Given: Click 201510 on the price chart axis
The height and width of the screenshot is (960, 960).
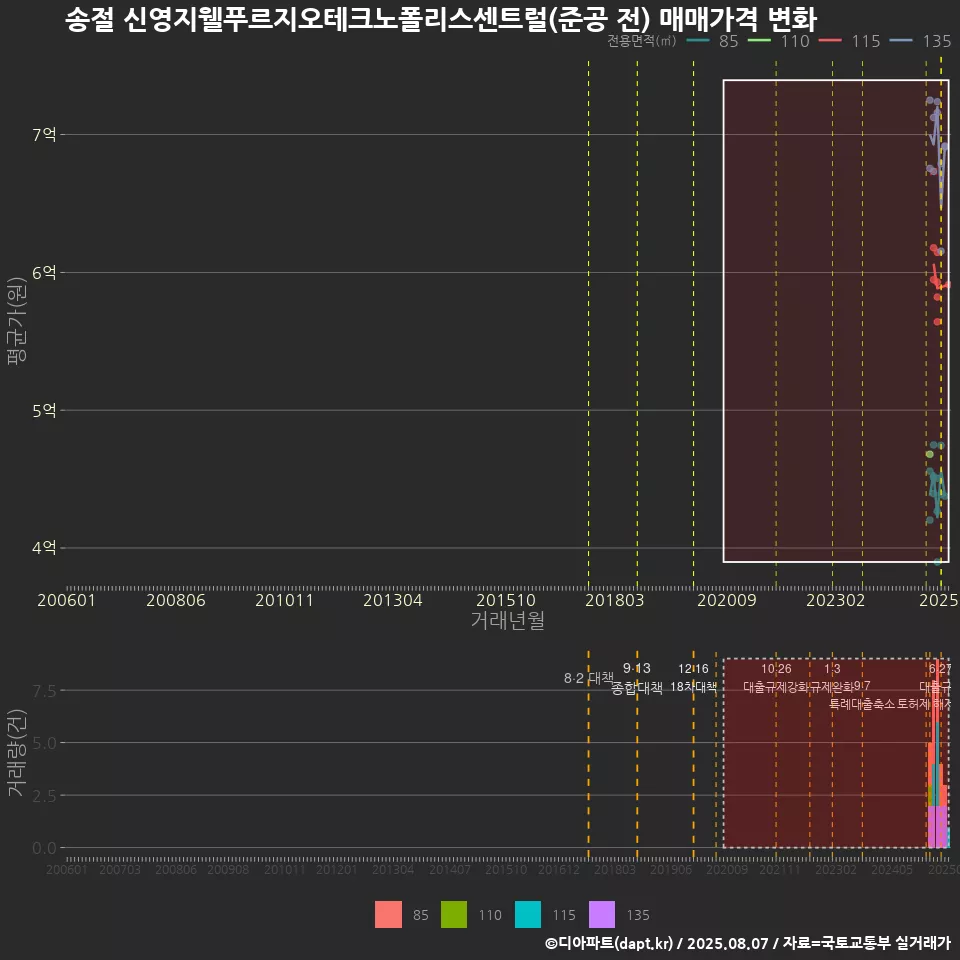Looking at the screenshot, I should [506, 600].
